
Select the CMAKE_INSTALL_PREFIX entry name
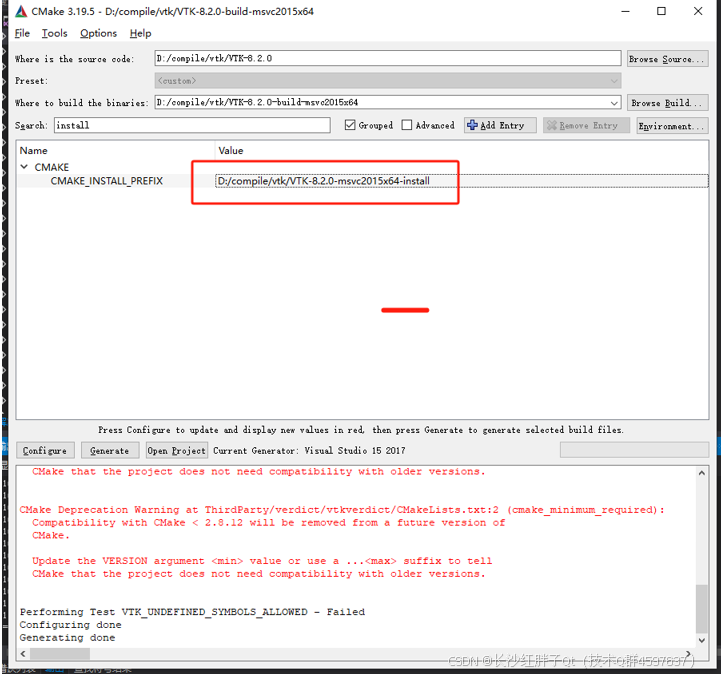coord(107,181)
